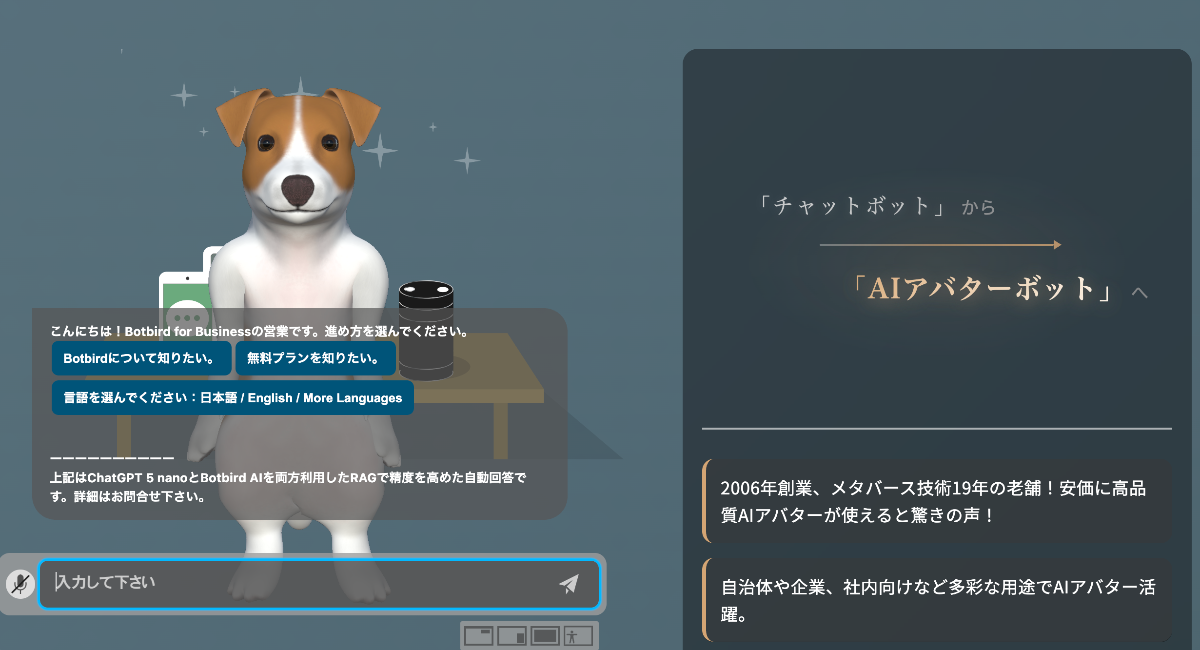The image size is (1200, 650).
Task: Click the 無料プランを知りたい button
Action: click(315, 358)
